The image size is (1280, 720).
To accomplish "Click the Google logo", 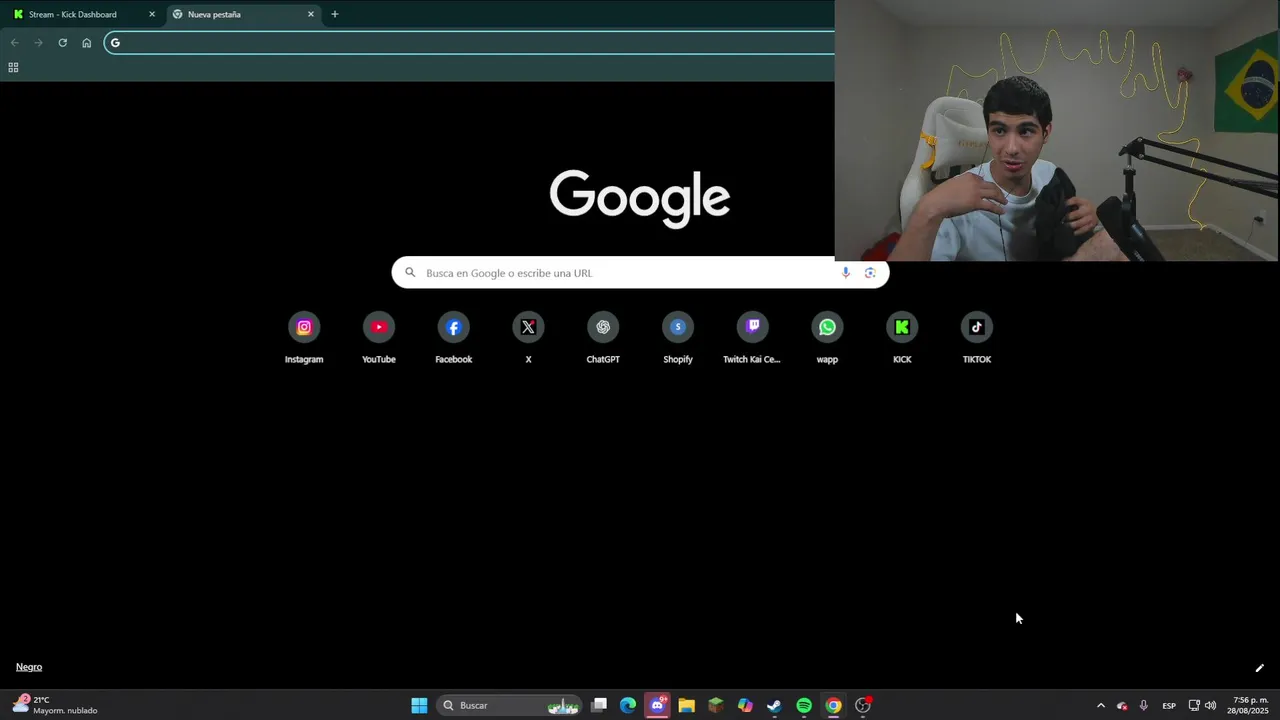I will [640, 198].
